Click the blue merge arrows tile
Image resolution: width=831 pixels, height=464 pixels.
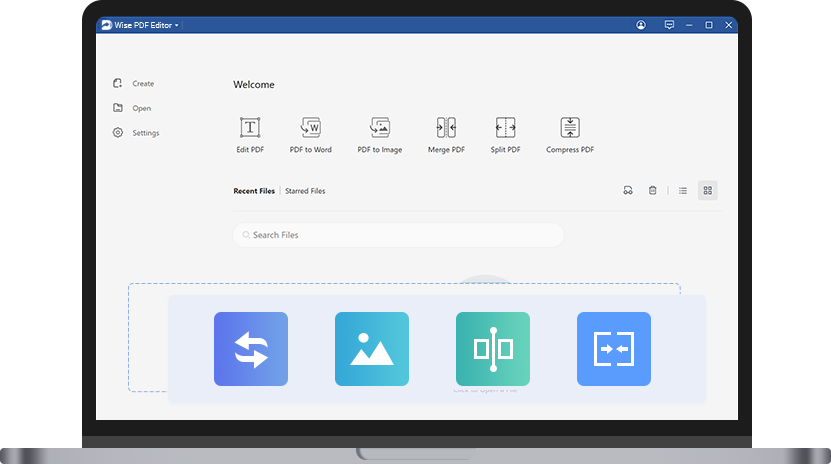point(614,349)
